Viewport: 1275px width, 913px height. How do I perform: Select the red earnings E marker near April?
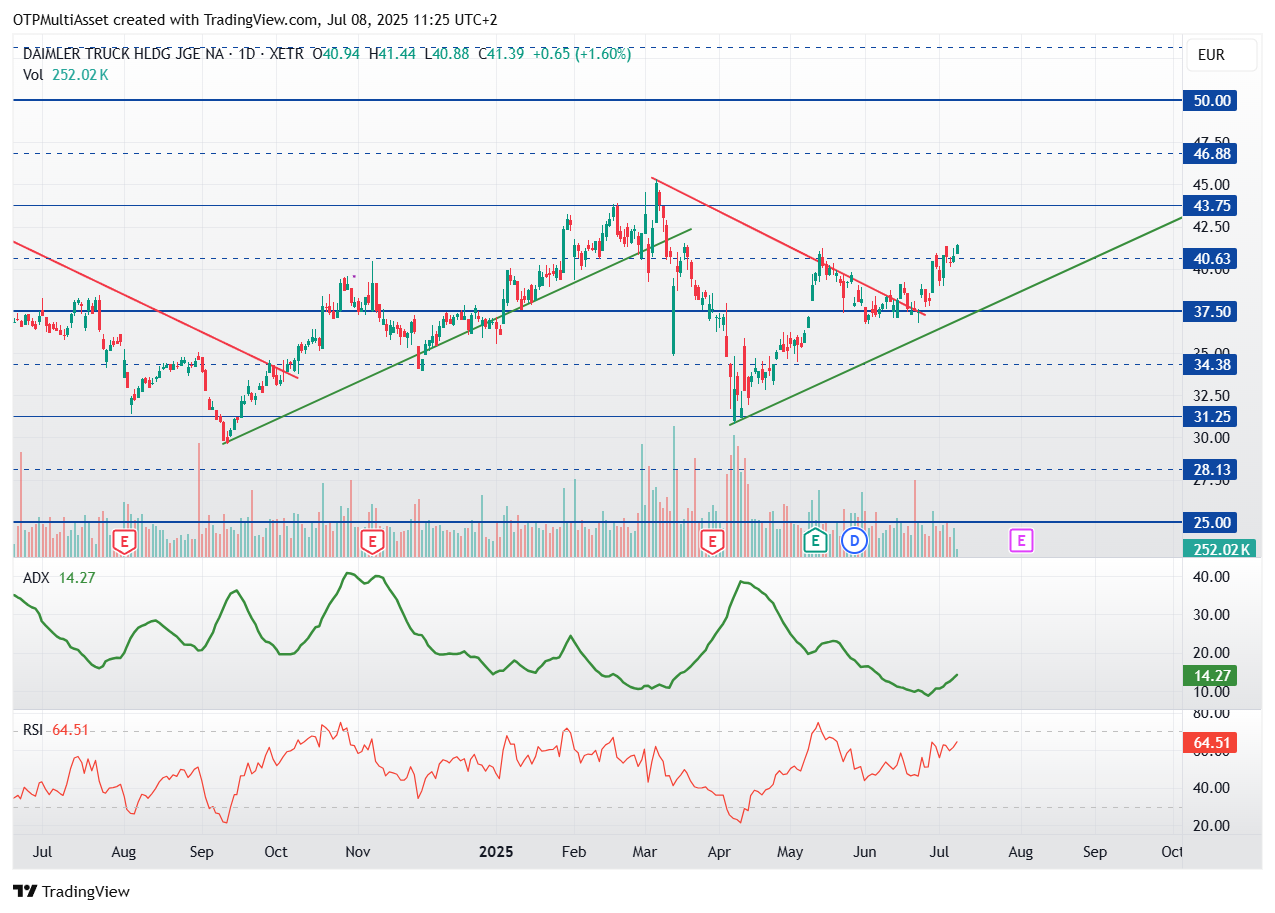point(712,541)
